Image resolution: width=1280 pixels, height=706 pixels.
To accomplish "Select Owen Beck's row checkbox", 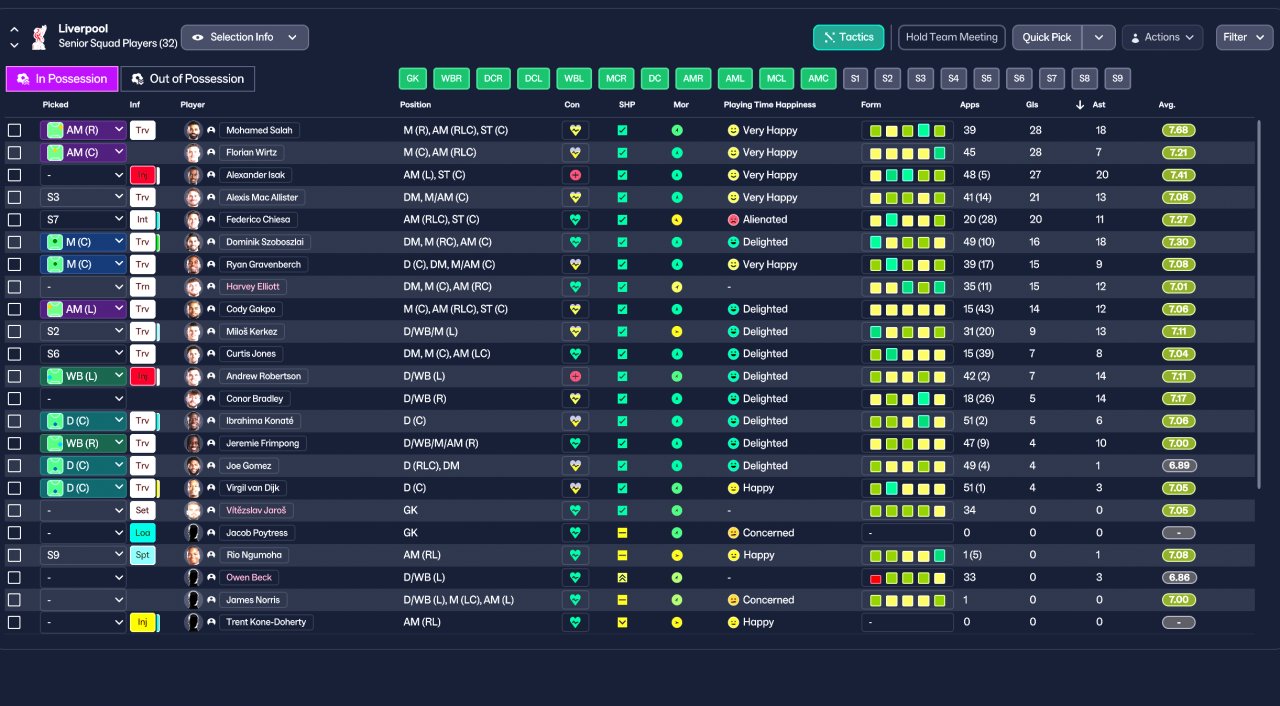I will (x=14, y=578).
